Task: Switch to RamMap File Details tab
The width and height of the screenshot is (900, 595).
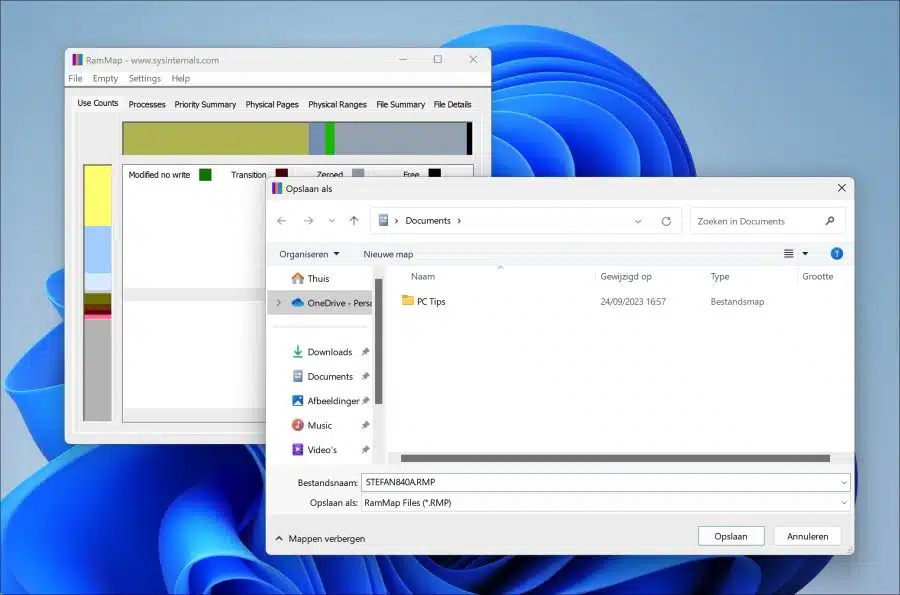Action: point(452,104)
